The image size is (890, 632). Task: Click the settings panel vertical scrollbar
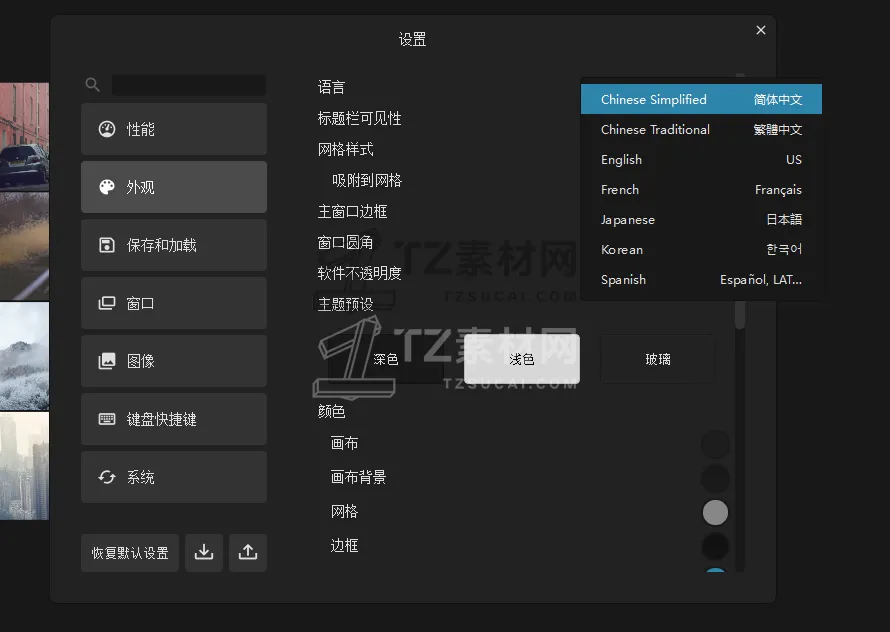[740, 314]
